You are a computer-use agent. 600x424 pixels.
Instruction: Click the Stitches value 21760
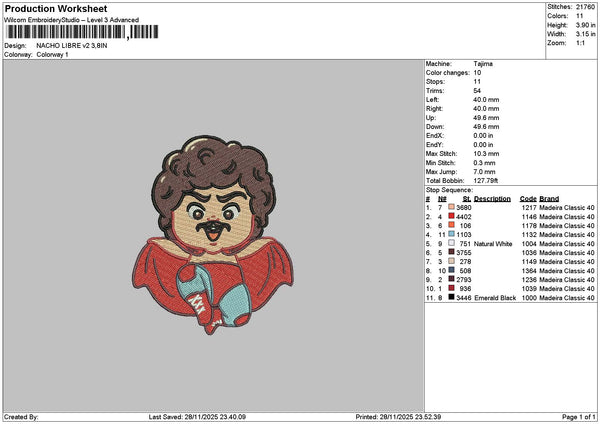click(x=585, y=7)
